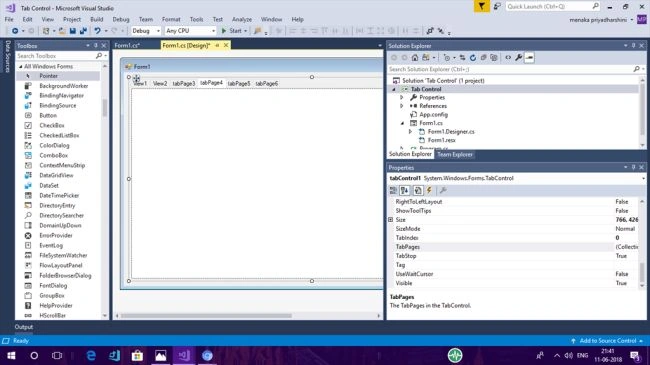Select tabPage3 tab on the form

click(x=184, y=83)
